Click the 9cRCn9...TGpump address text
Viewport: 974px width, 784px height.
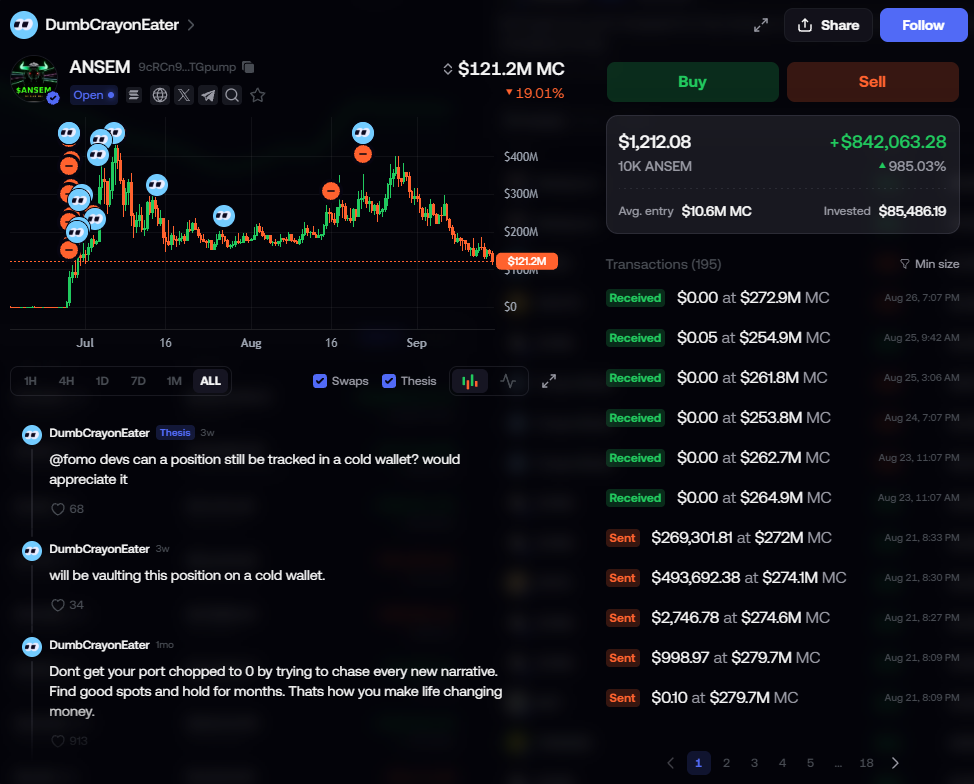tap(187, 67)
